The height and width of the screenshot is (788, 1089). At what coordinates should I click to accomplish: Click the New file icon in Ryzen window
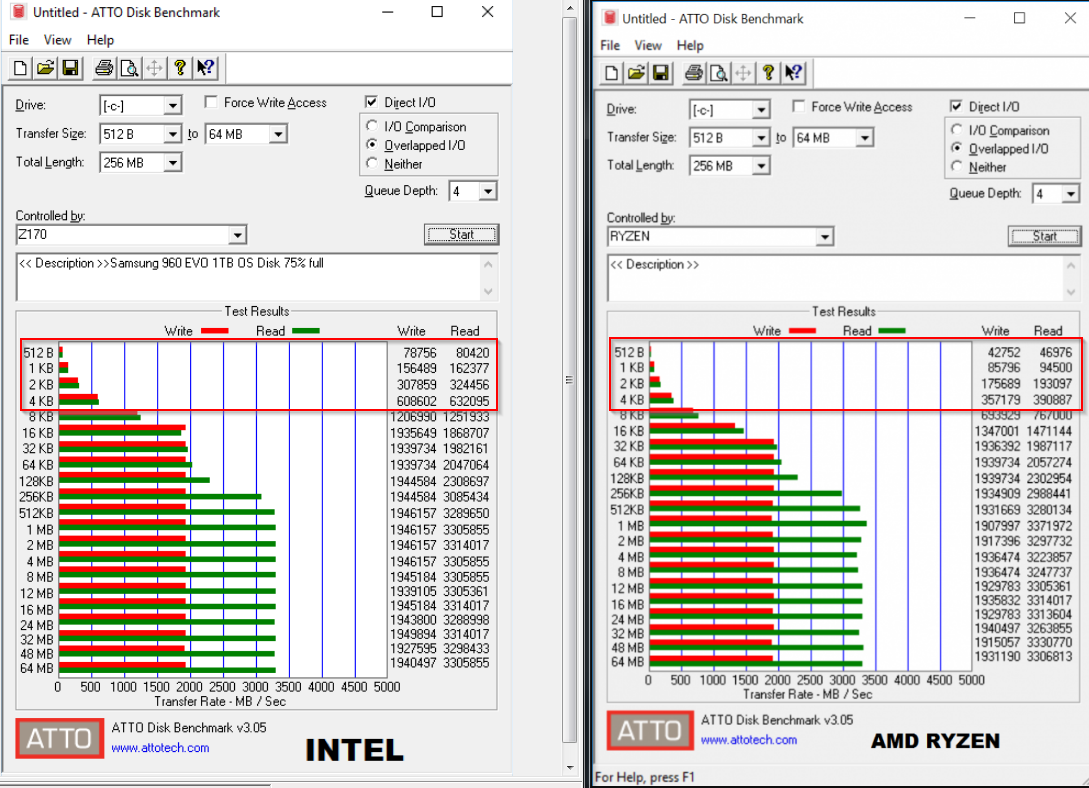[x=611, y=73]
